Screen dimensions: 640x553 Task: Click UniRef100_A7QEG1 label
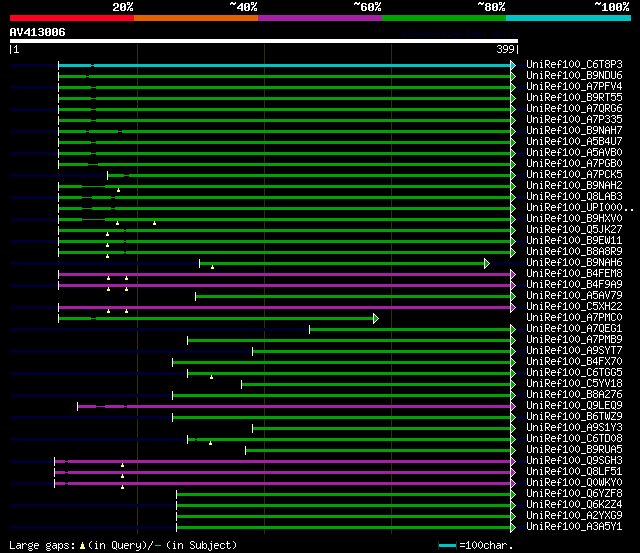click(x=574, y=329)
